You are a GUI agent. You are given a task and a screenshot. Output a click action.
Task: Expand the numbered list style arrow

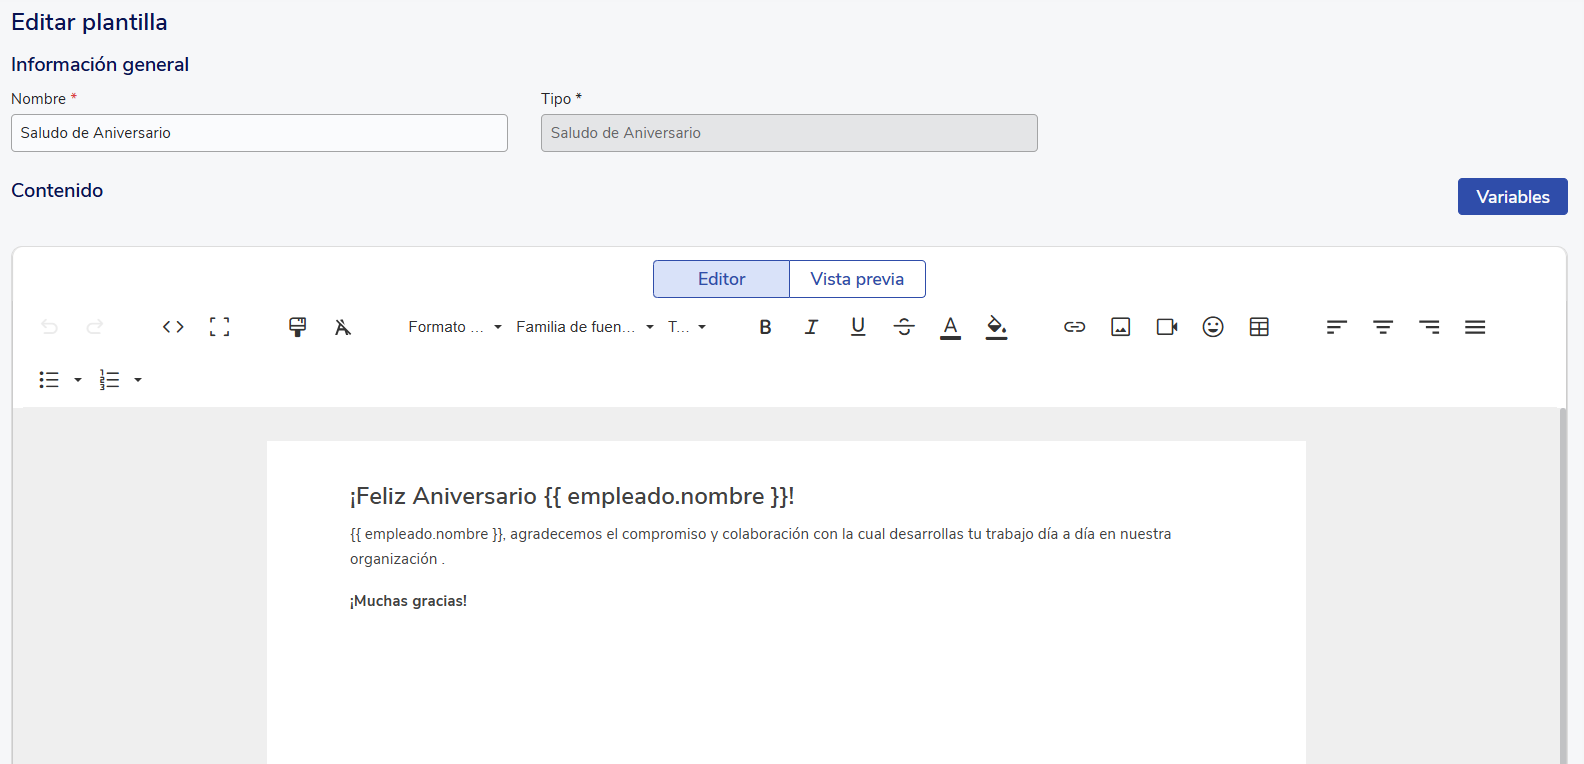click(x=138, y=380)
